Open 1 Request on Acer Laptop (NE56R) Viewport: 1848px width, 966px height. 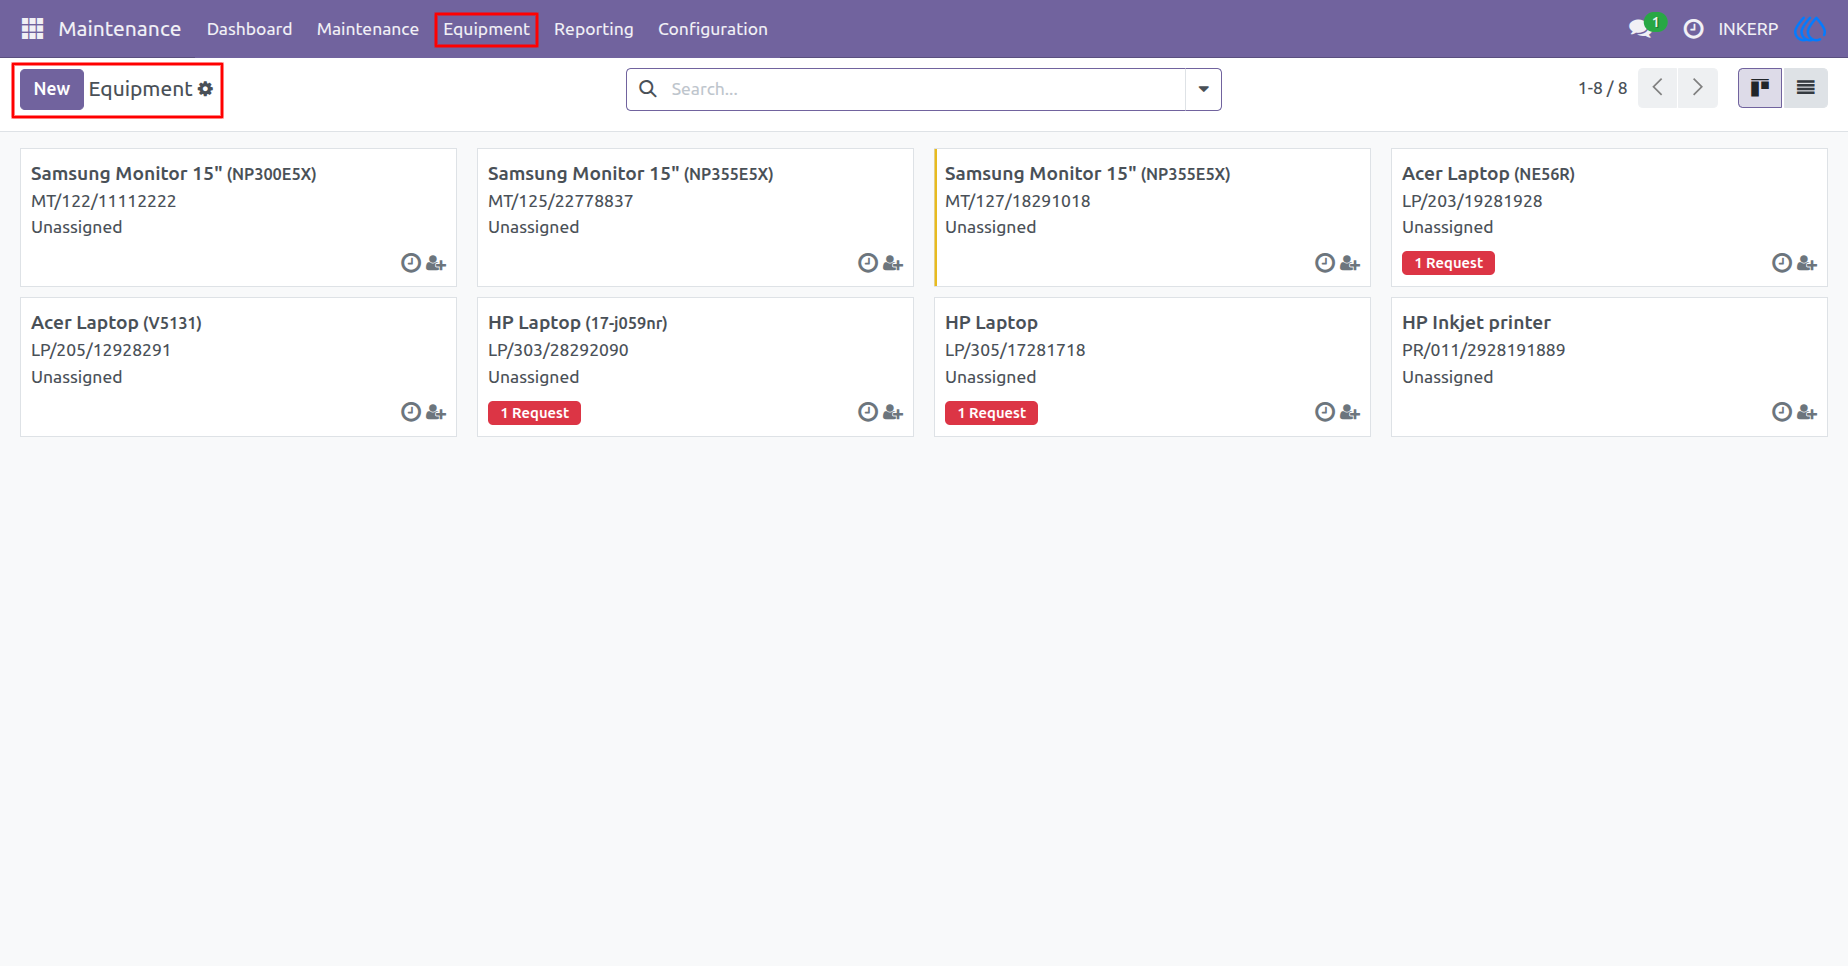[1448, 263]
